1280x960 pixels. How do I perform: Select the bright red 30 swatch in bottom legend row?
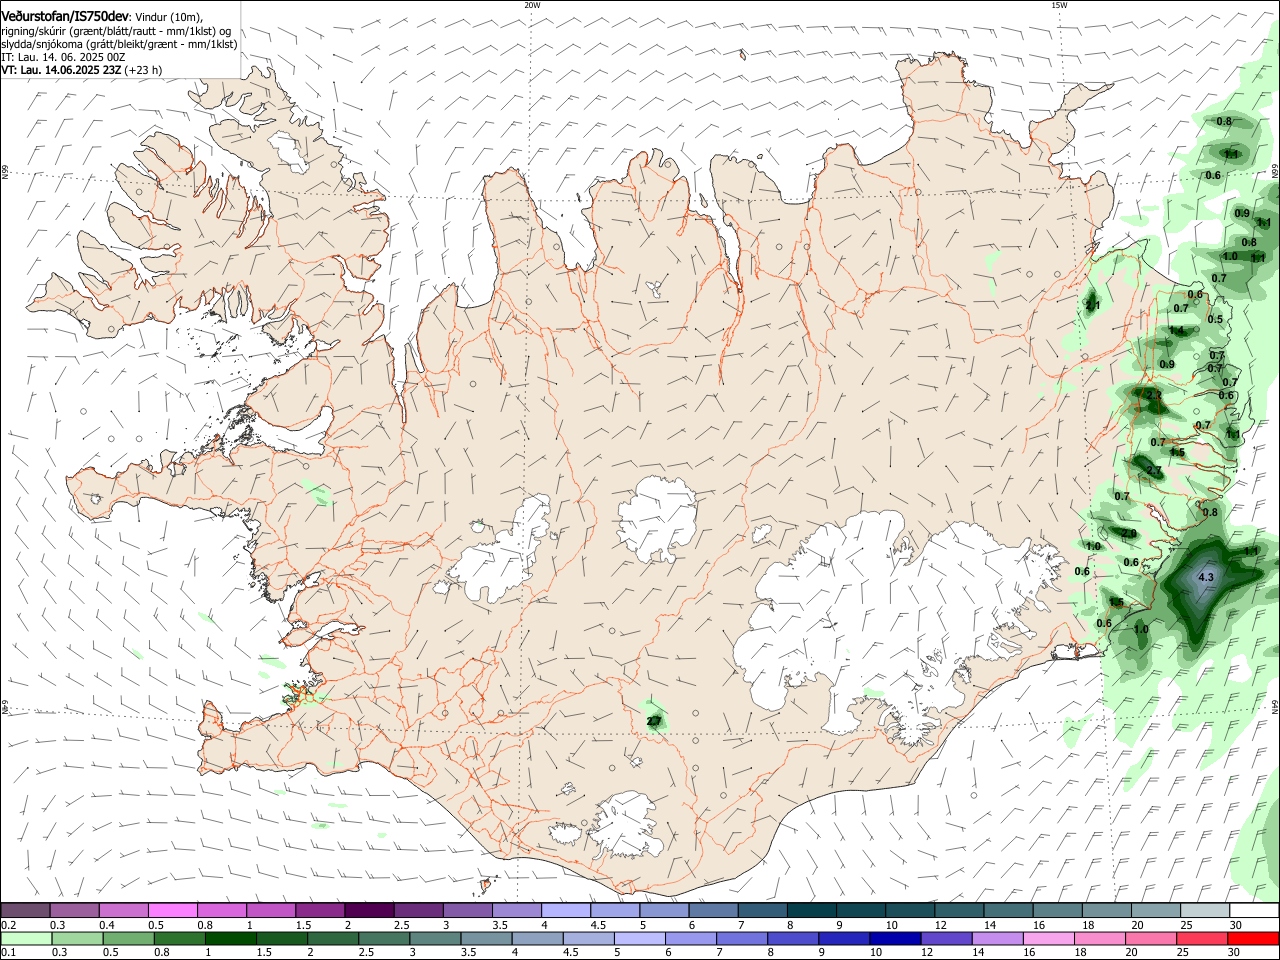tap(1253, 938)
